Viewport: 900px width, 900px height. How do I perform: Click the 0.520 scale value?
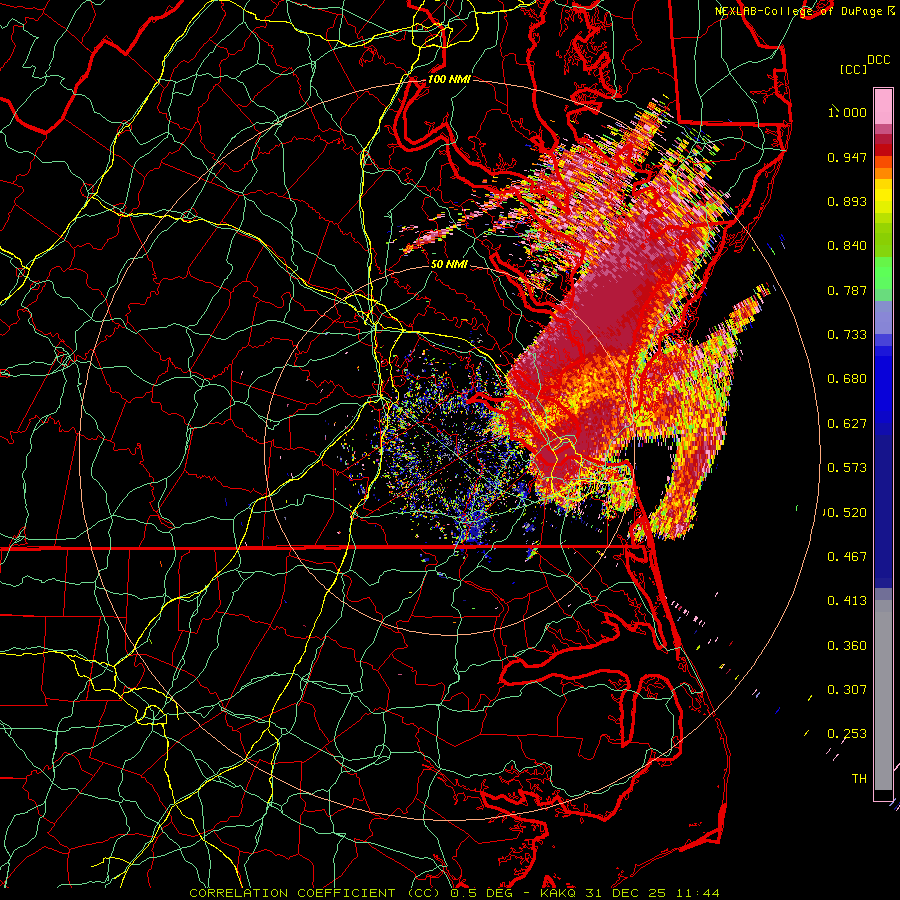847,513
